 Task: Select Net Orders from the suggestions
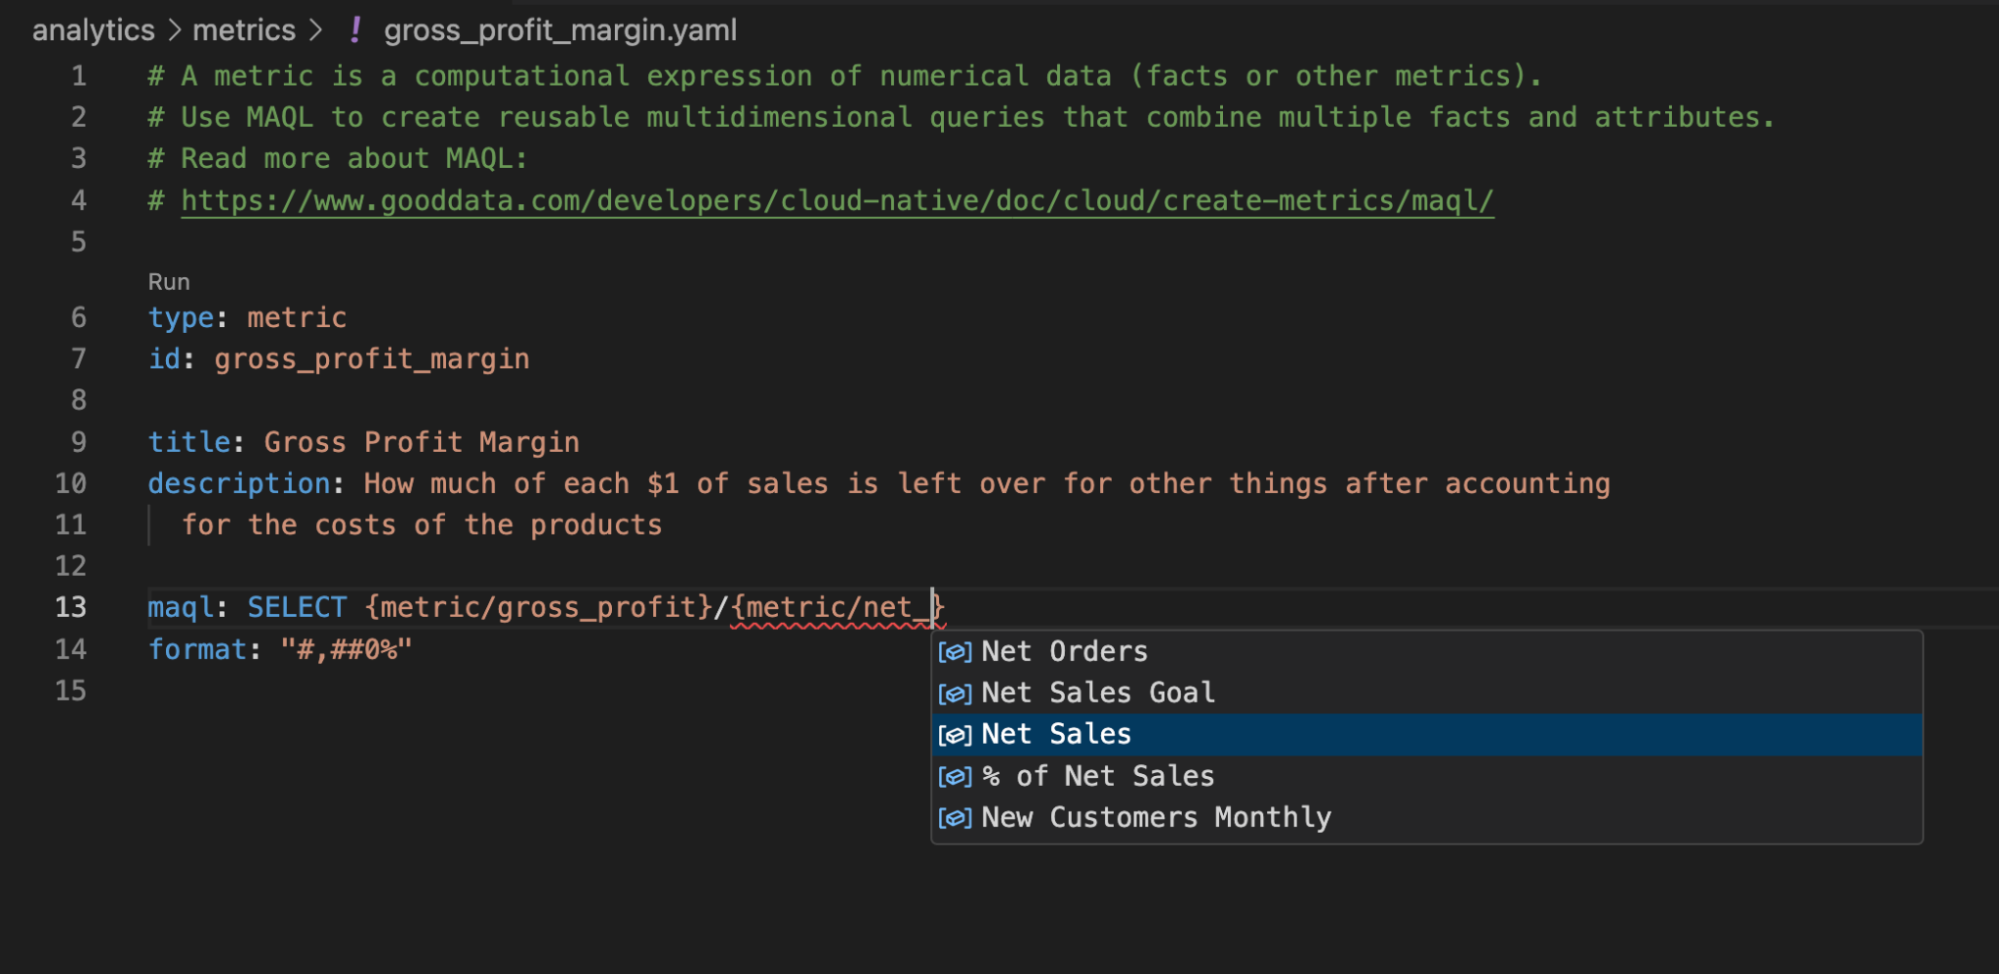[x=1063, y=651]
